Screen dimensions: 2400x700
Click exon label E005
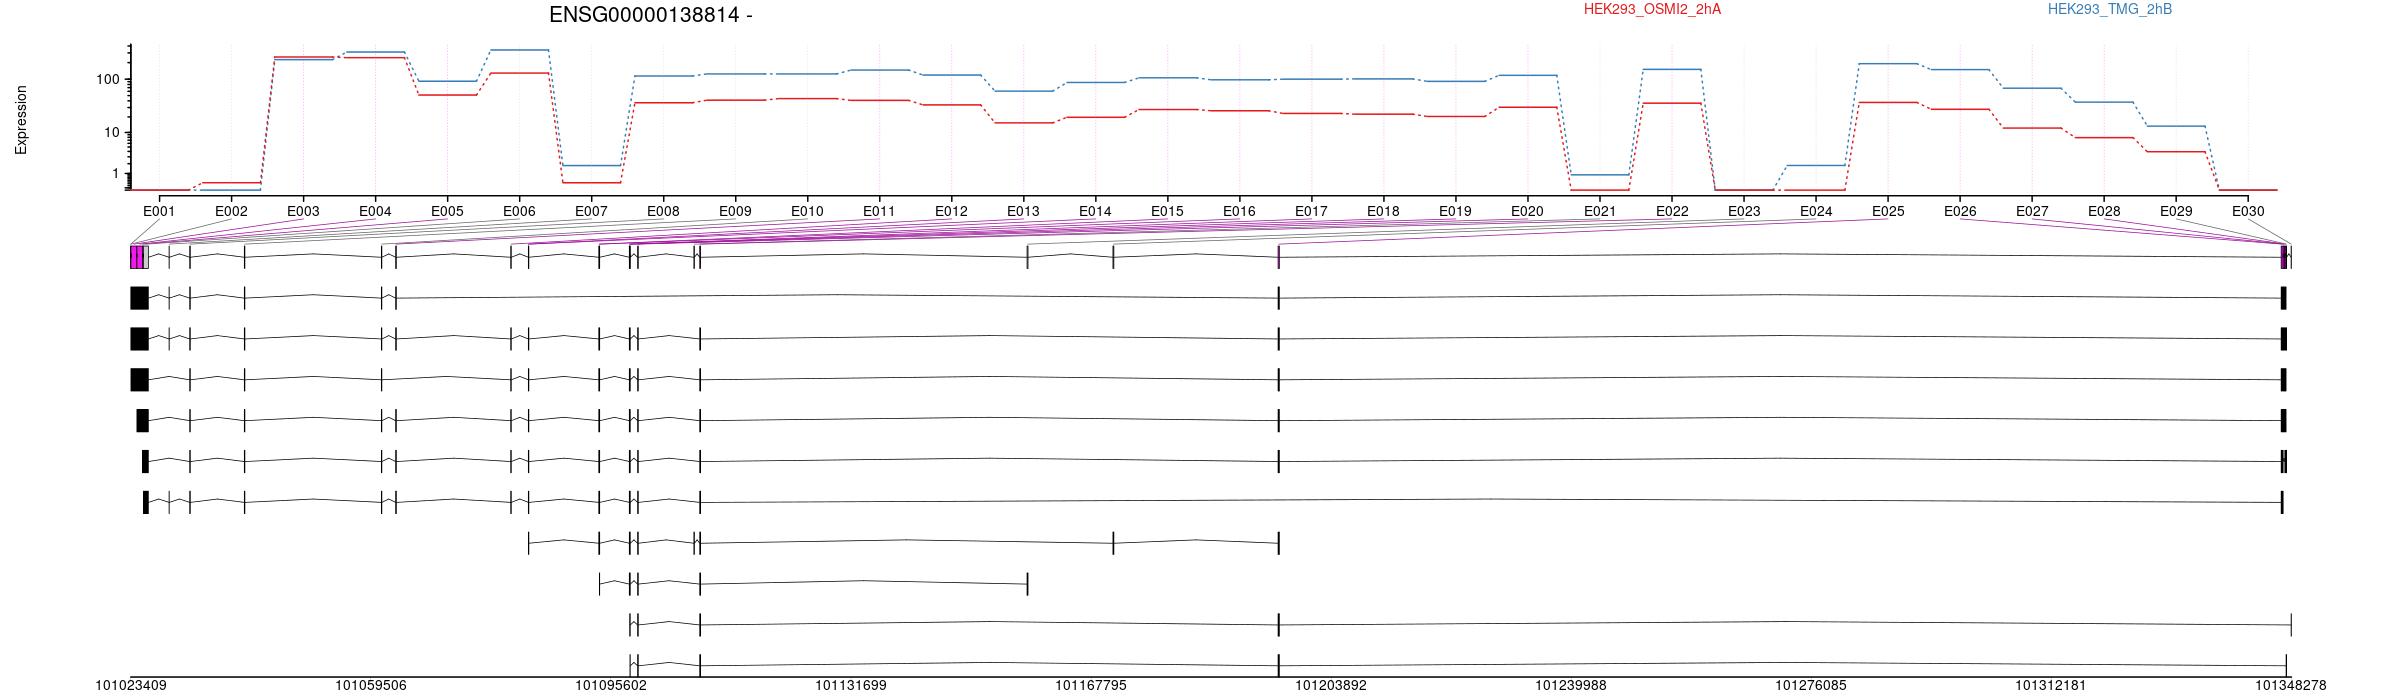447,211
